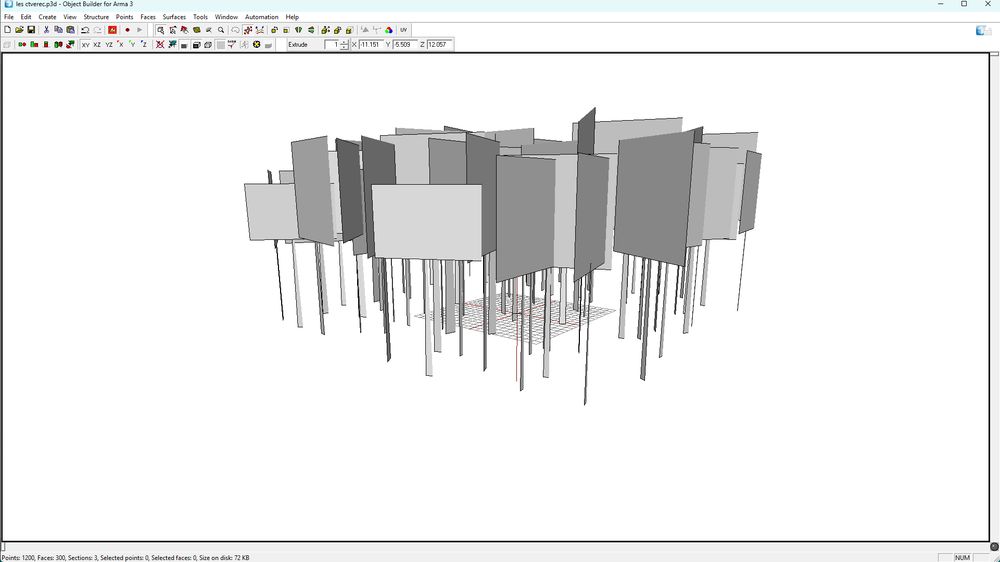Click the X coordinate input field
This screenshot has height=562, width=1000.
coord(371,45)
